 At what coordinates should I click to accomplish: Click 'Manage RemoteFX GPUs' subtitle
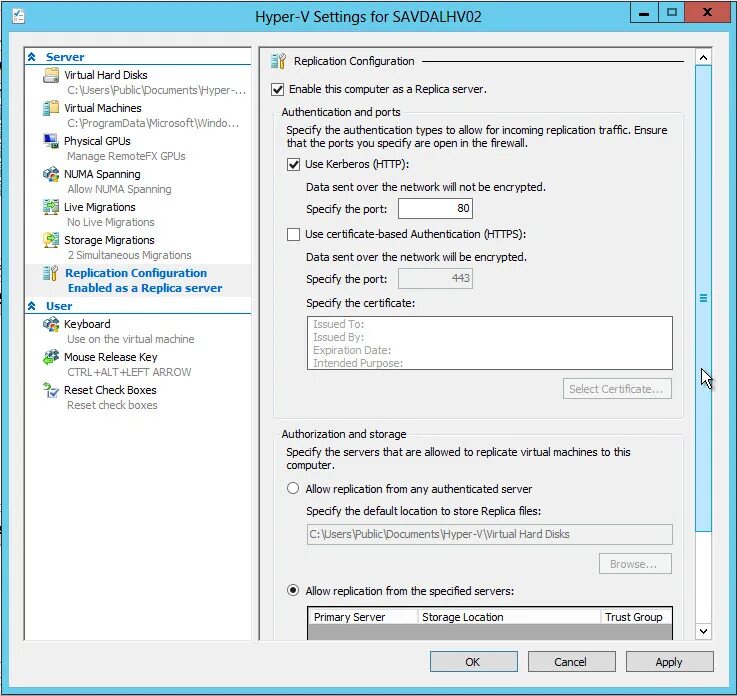point(126,156)
